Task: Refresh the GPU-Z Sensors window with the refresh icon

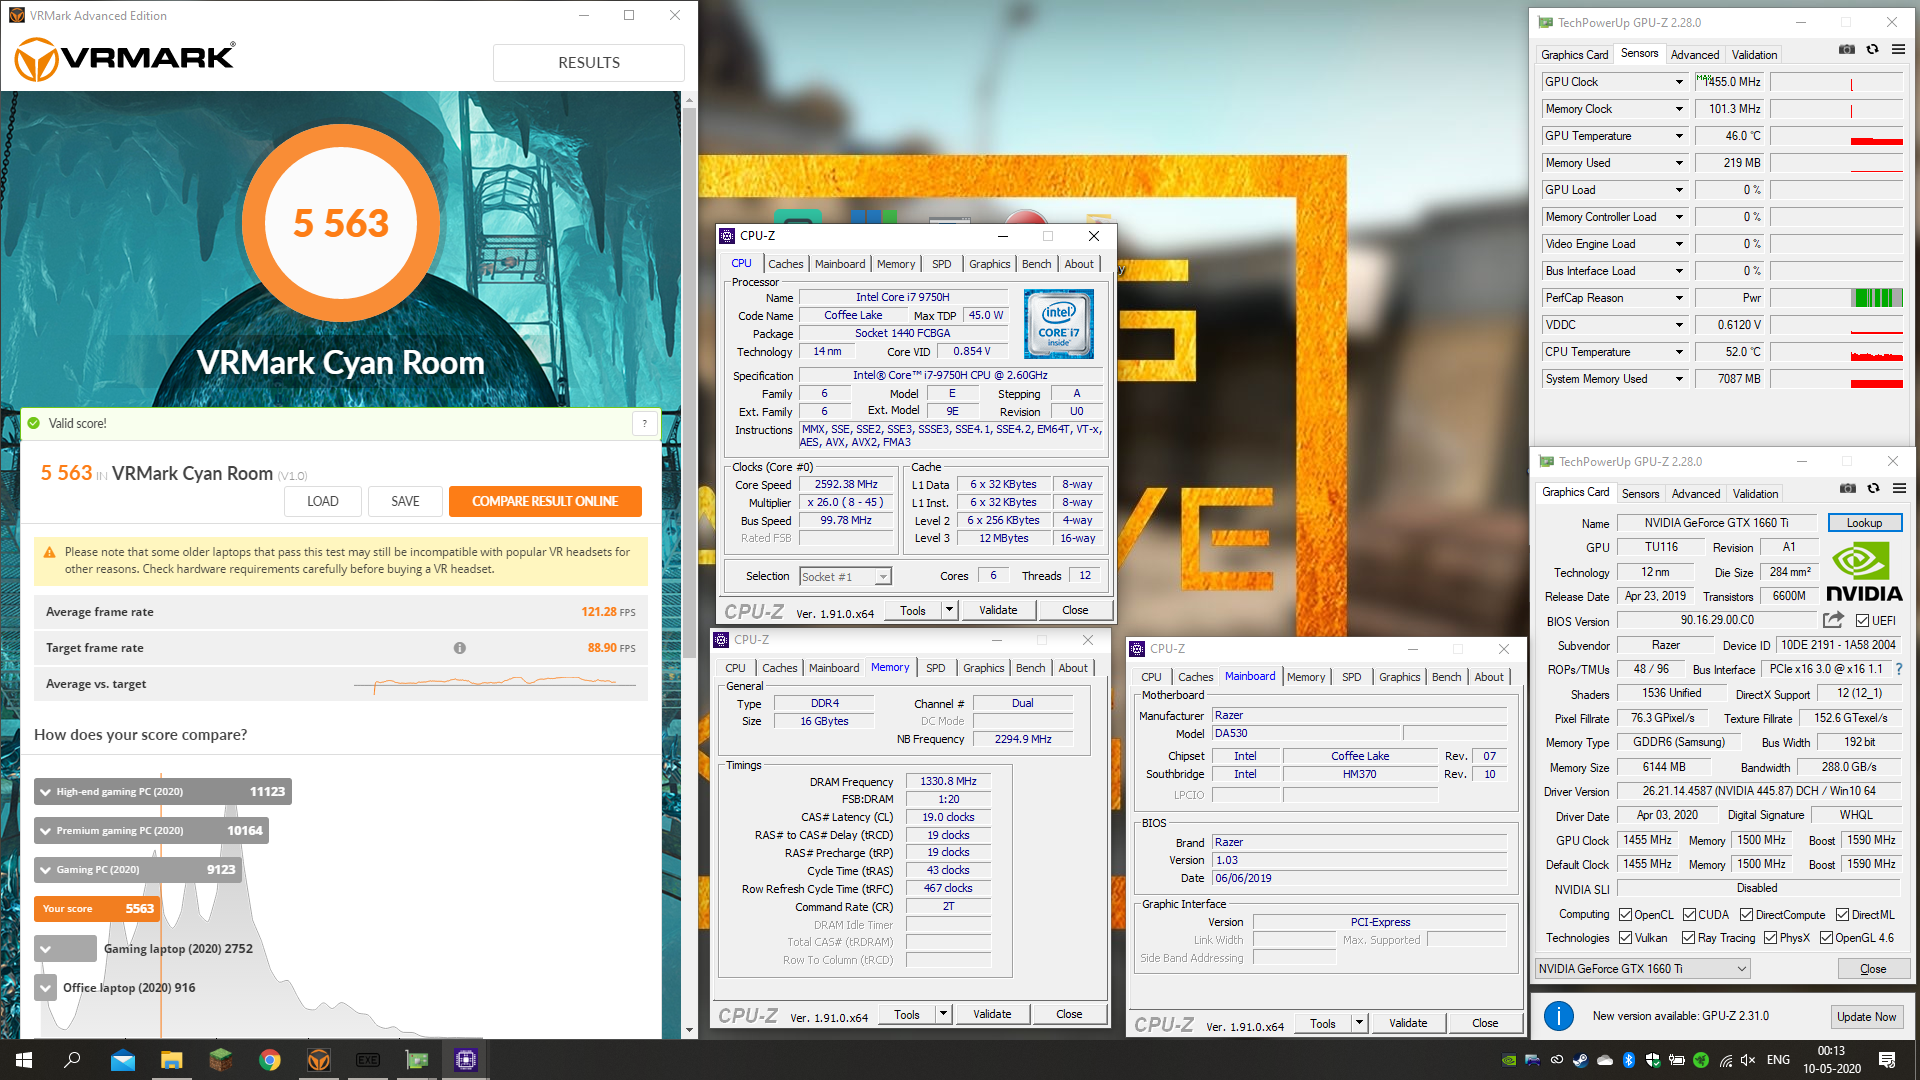Action: [1873, 50]
